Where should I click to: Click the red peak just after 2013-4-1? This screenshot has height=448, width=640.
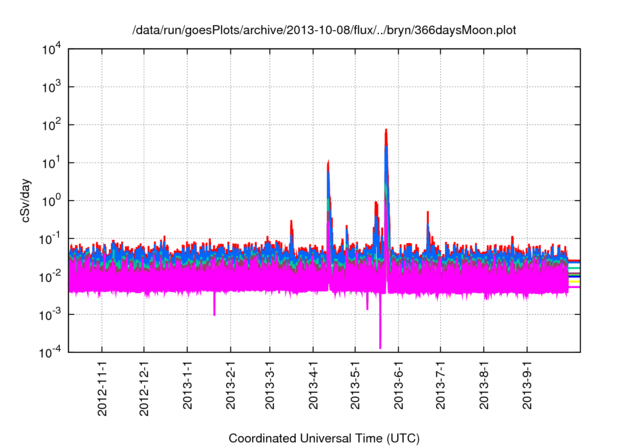pos(329,163)
